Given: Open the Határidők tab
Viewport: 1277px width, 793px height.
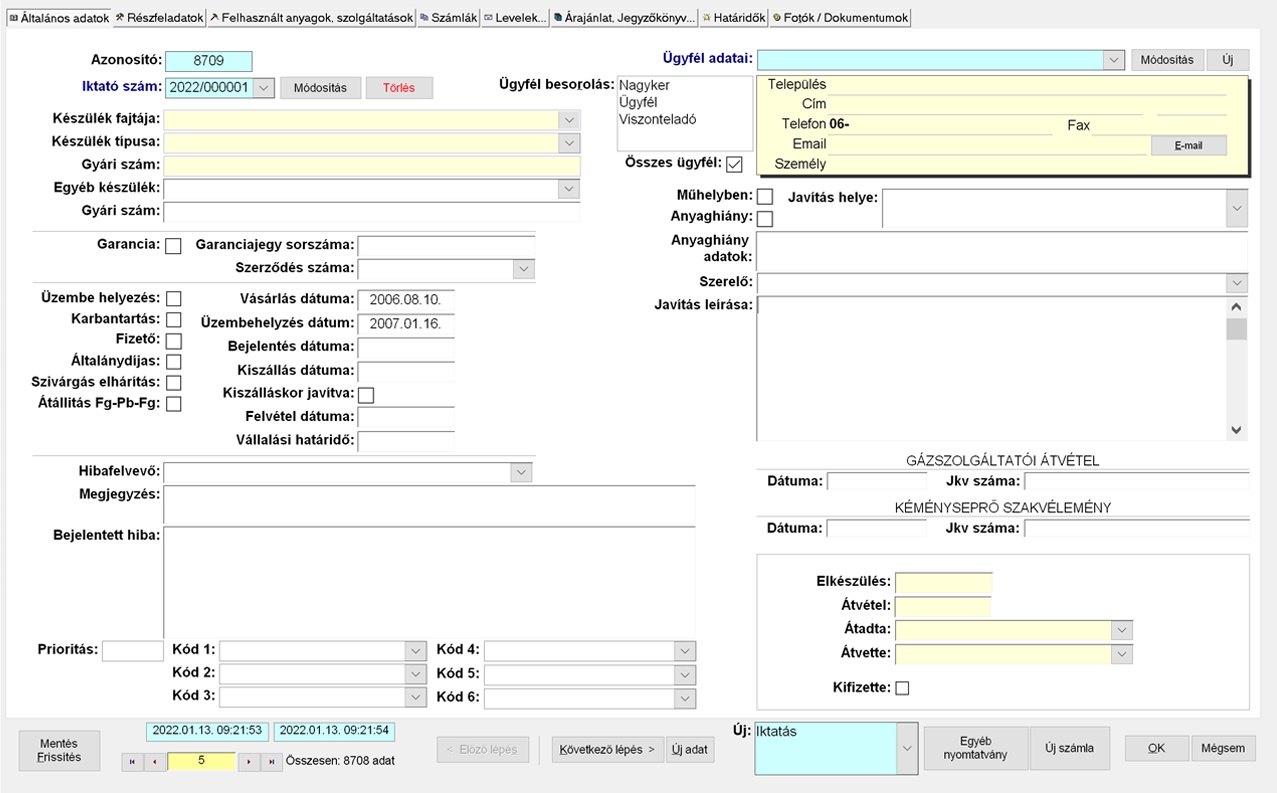Looking at the screenshot, I should 733,18.
